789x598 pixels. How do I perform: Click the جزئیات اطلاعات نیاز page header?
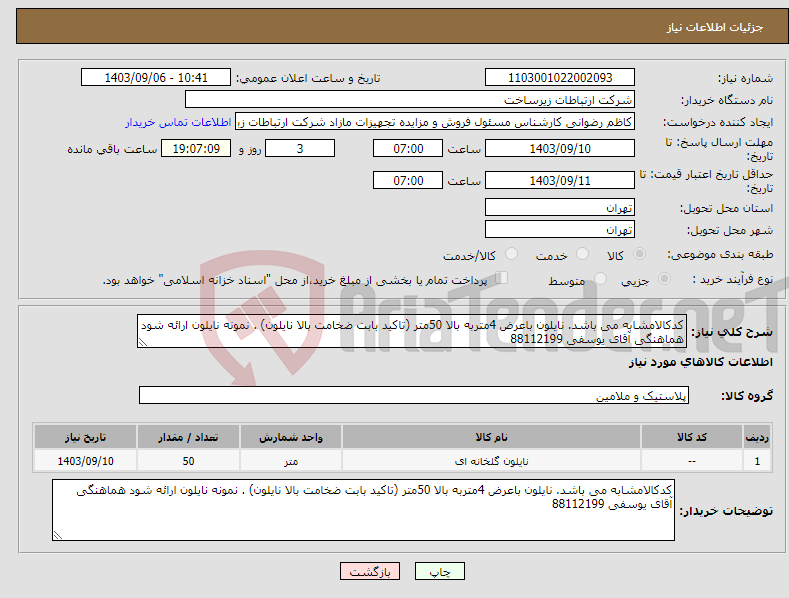point(715,27)
